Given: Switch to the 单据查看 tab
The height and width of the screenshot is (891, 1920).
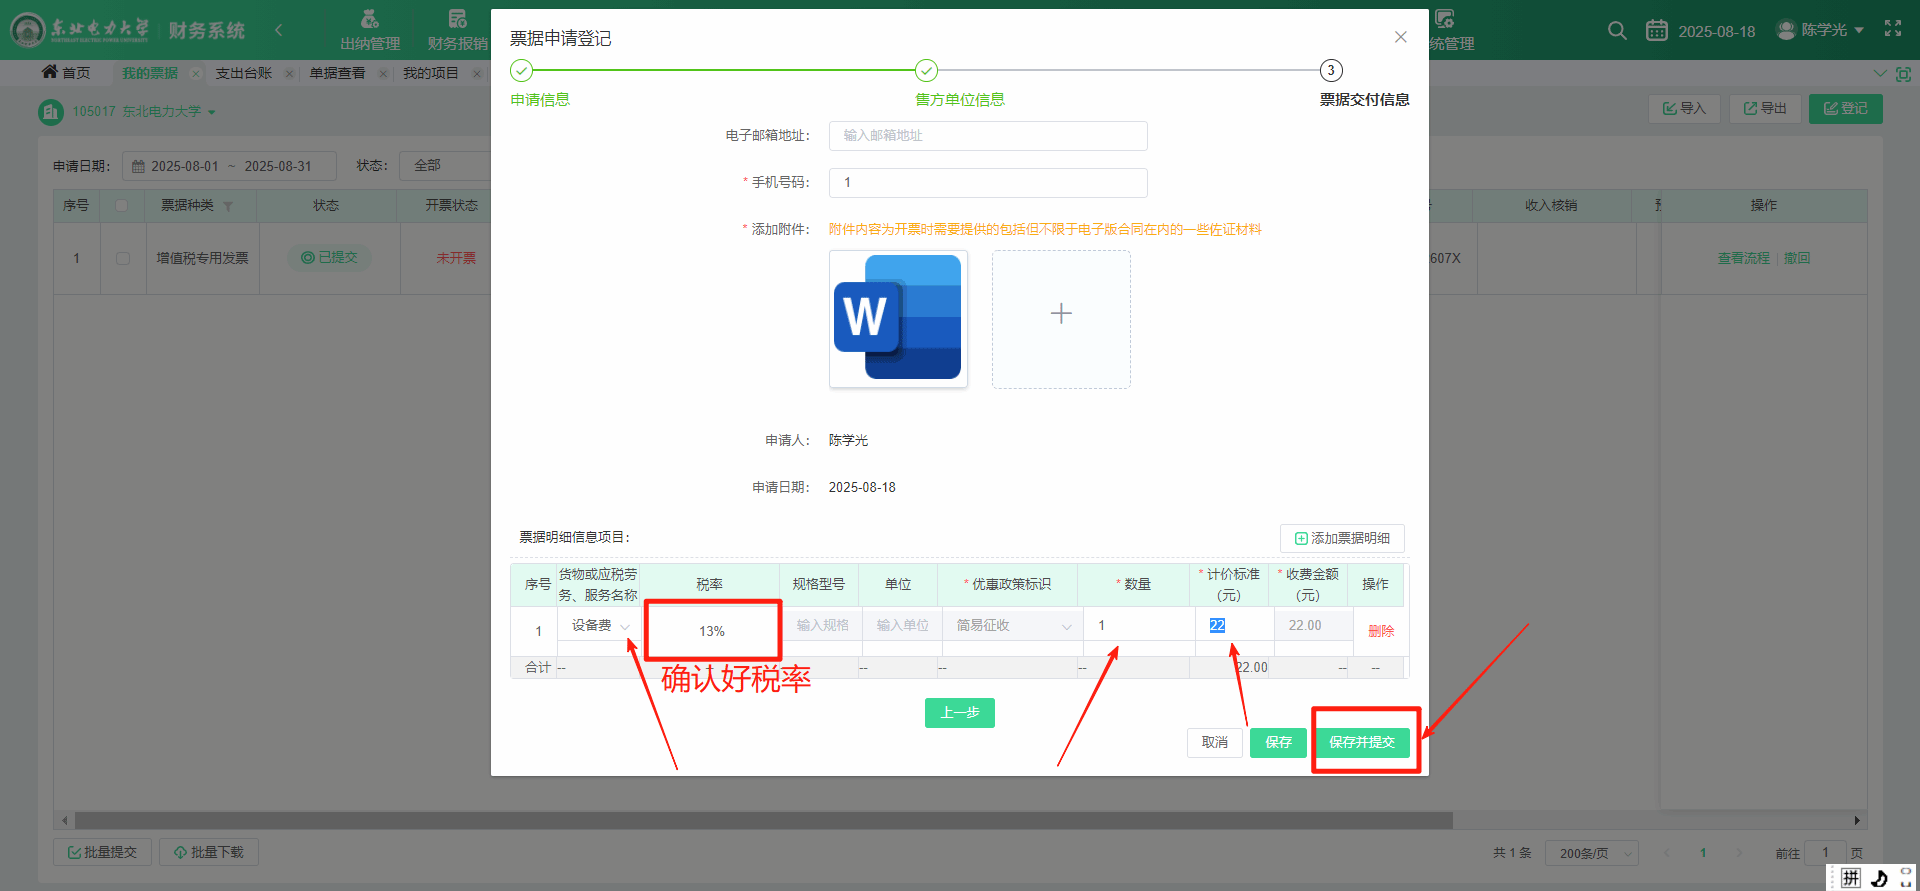Looking at the screenshot, I should point(337,73).
